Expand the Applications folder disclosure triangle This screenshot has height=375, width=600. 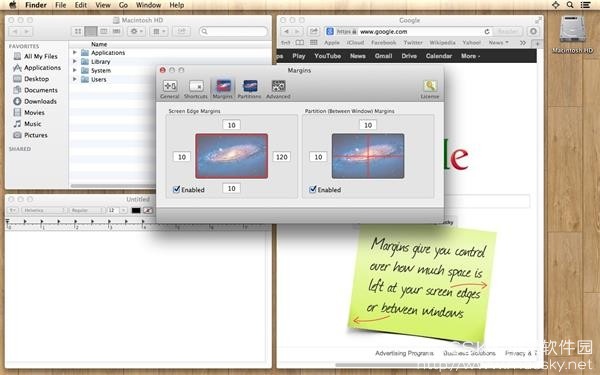pos(75,52)
